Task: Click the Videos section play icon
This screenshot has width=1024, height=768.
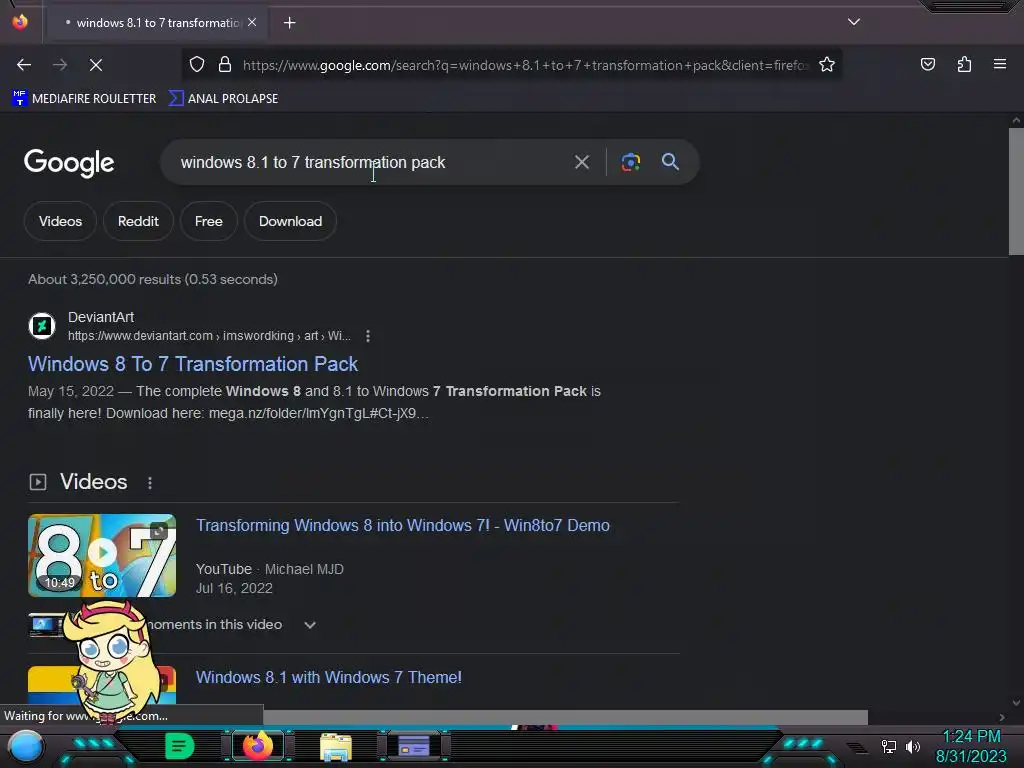Action: pos(38,482)
